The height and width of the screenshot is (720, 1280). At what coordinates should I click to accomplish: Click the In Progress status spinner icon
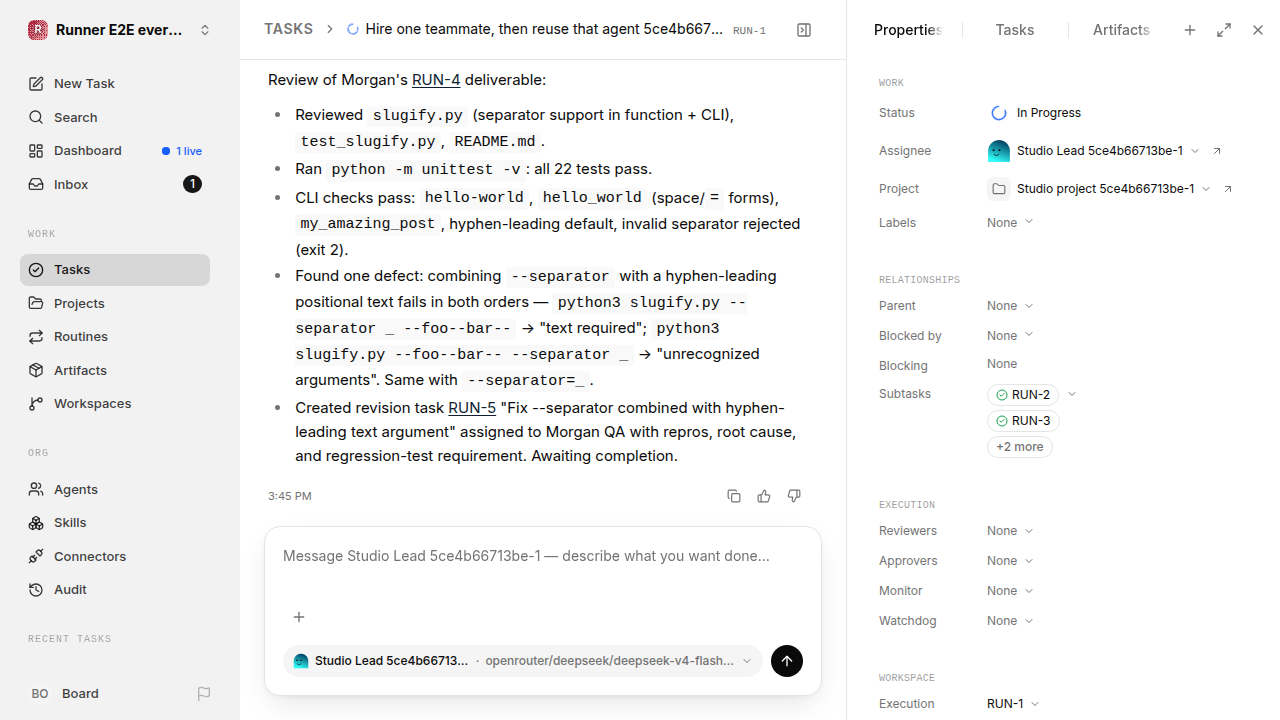tap(998, 113)
